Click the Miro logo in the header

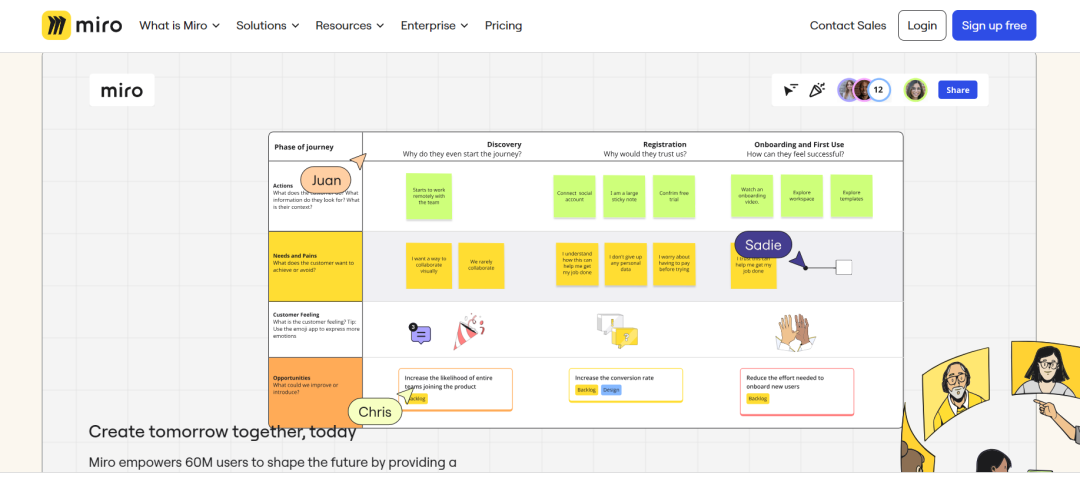(x=82, y=25)
